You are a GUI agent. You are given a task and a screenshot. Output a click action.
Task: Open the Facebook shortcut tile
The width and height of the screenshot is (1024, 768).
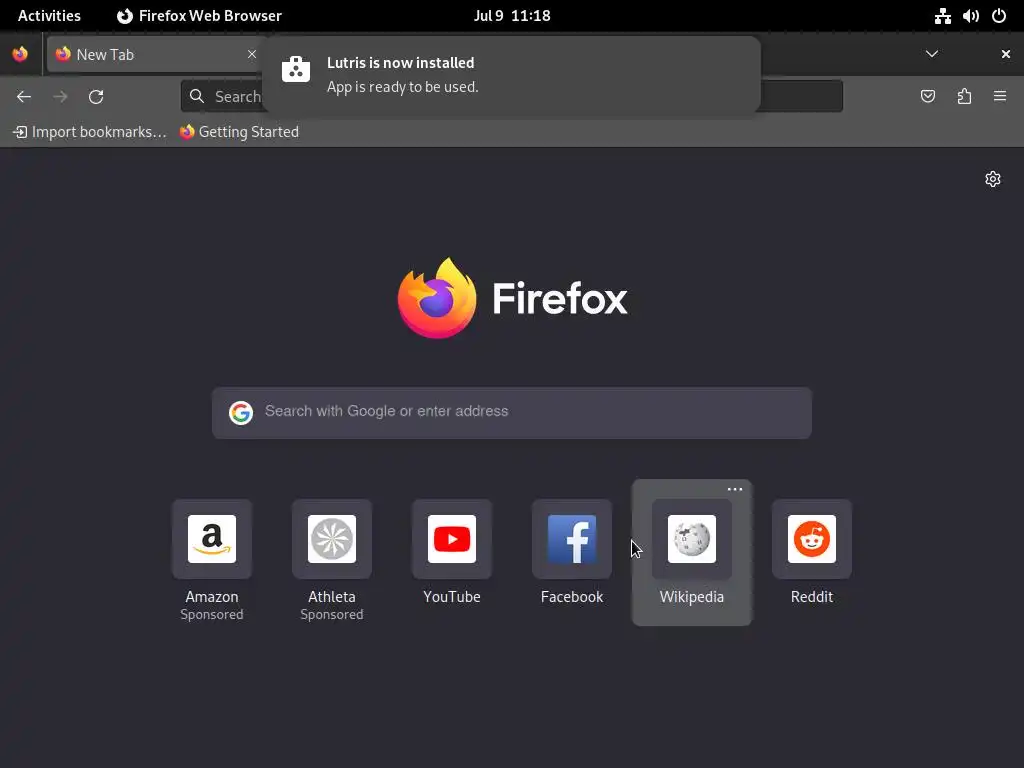coord(572,539)
